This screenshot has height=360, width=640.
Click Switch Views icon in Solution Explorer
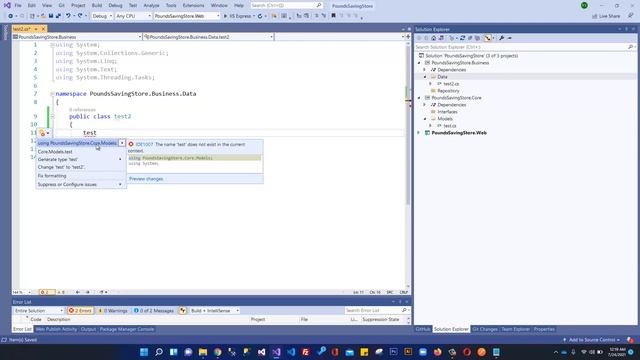pos(441,38)
